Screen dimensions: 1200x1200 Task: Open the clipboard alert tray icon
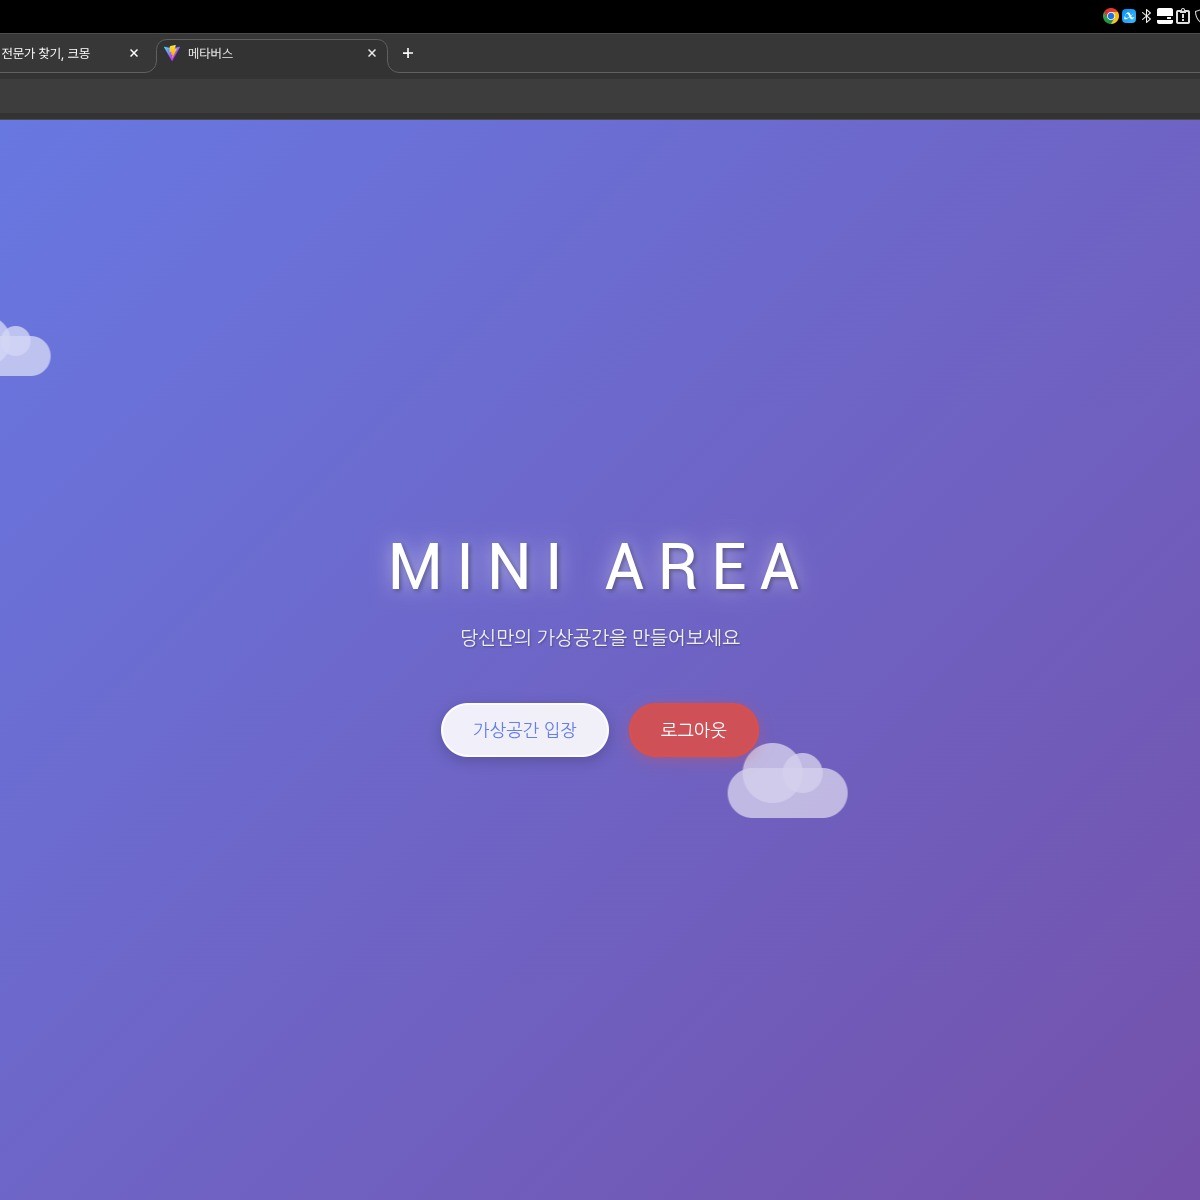1183,16
